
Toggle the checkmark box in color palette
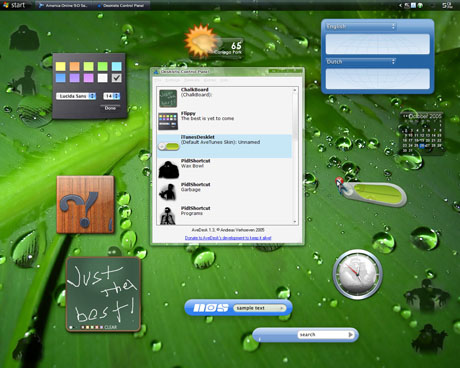point(116,78)
